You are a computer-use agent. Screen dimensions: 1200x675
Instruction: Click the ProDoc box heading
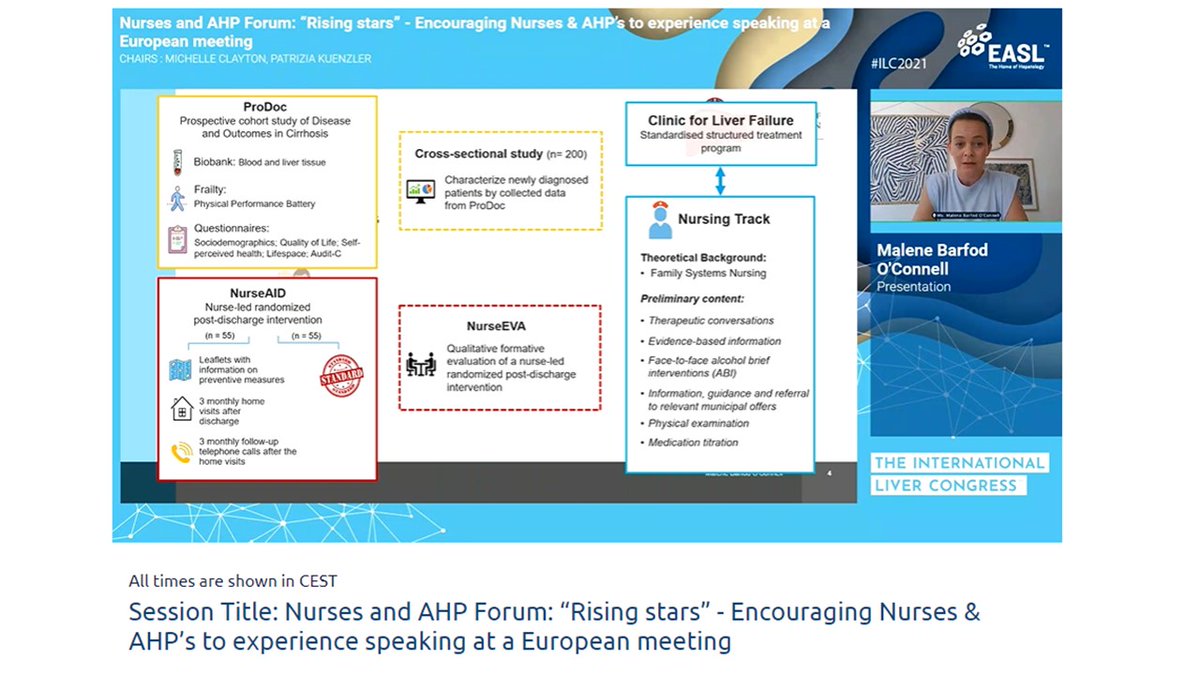point(267,107)
